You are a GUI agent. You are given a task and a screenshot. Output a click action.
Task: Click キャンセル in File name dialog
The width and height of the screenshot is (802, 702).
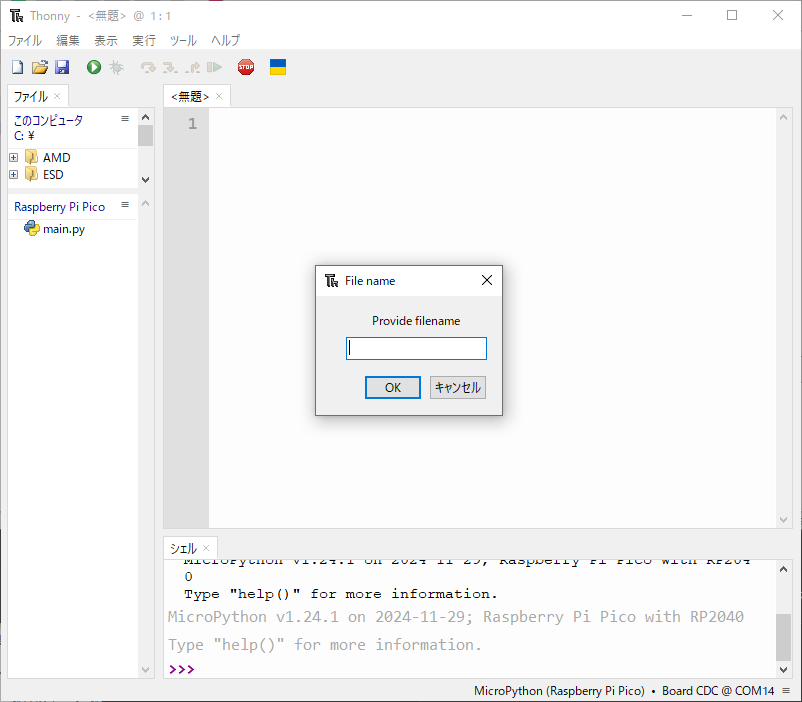[x=458, y=387]
